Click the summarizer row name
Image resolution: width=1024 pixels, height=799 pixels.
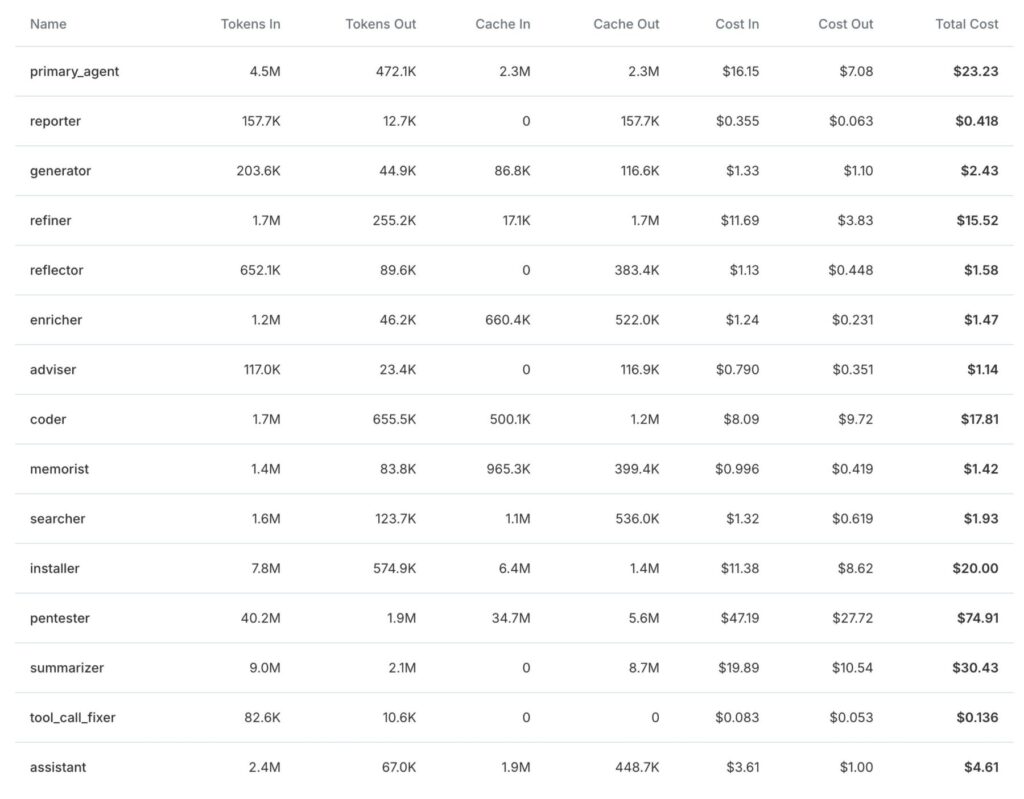point(67,668)
